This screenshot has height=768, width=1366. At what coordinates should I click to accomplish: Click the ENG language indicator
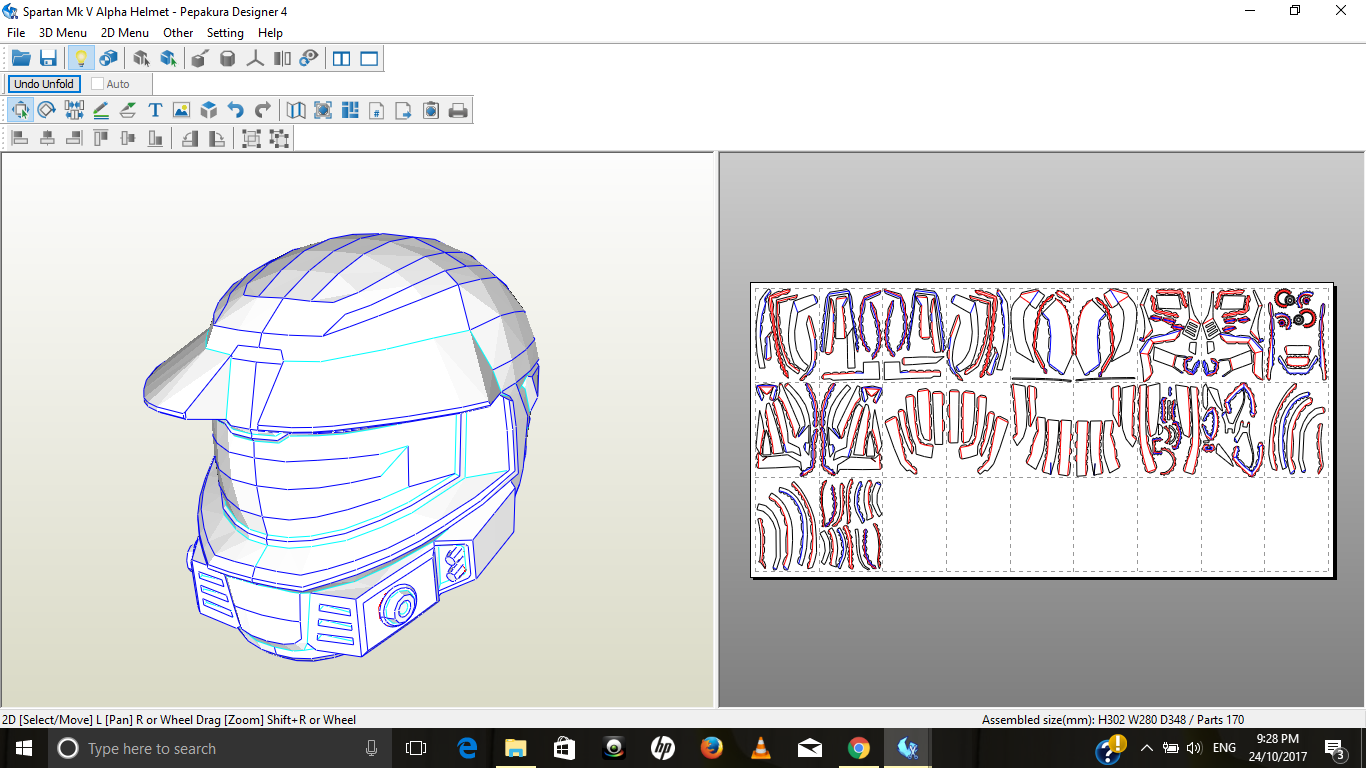1224,748
